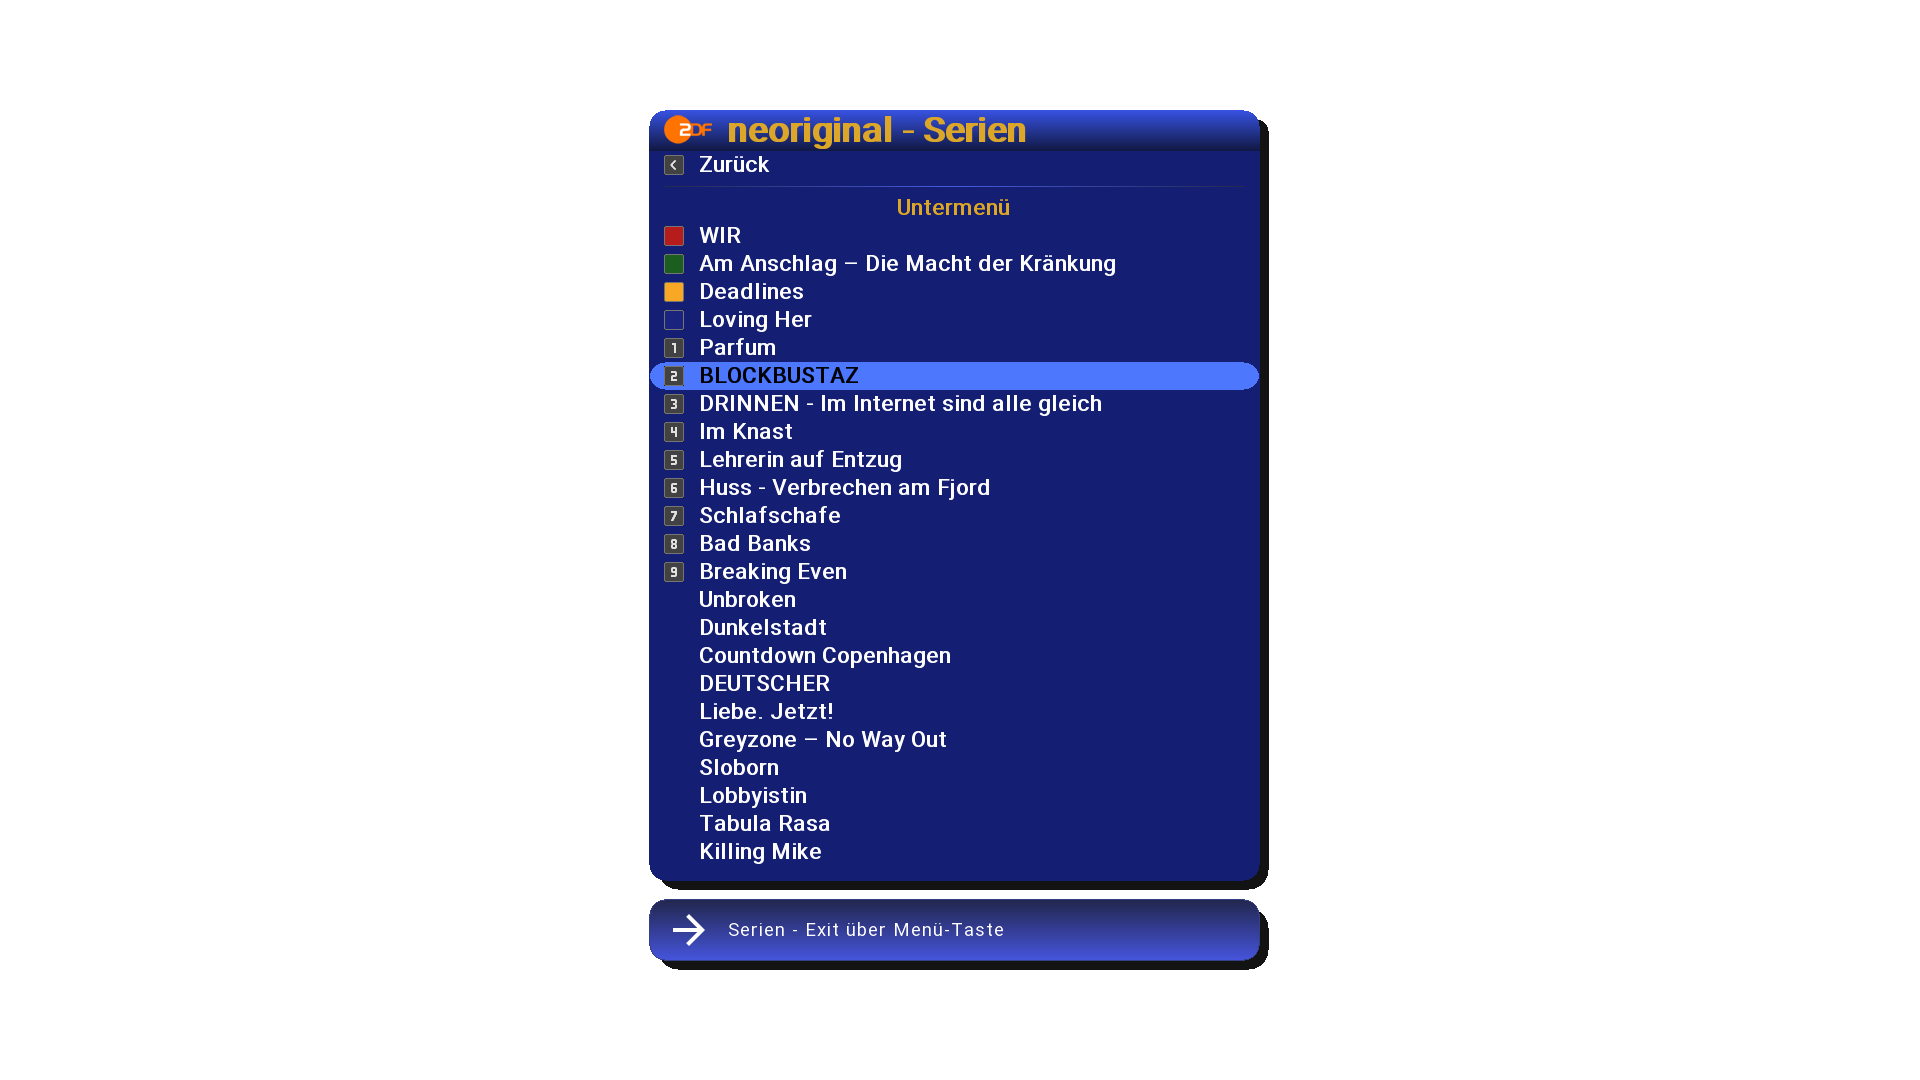Click the number 5 key icon beside Lehrerin auf Entzug

674,460
